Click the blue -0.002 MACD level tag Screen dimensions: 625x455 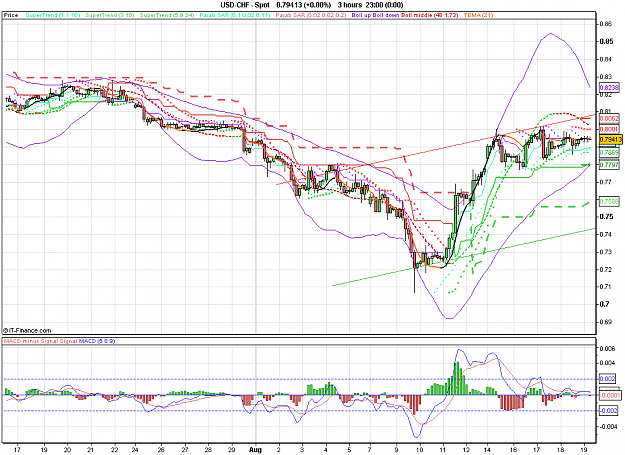pos(609,410)
